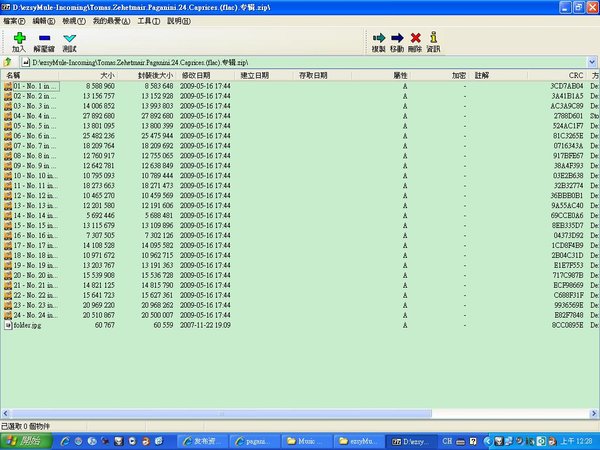This screenshot has height=450, width=600.
Task: Open the Edit (編輯) menu
Action: pos(44,21)
